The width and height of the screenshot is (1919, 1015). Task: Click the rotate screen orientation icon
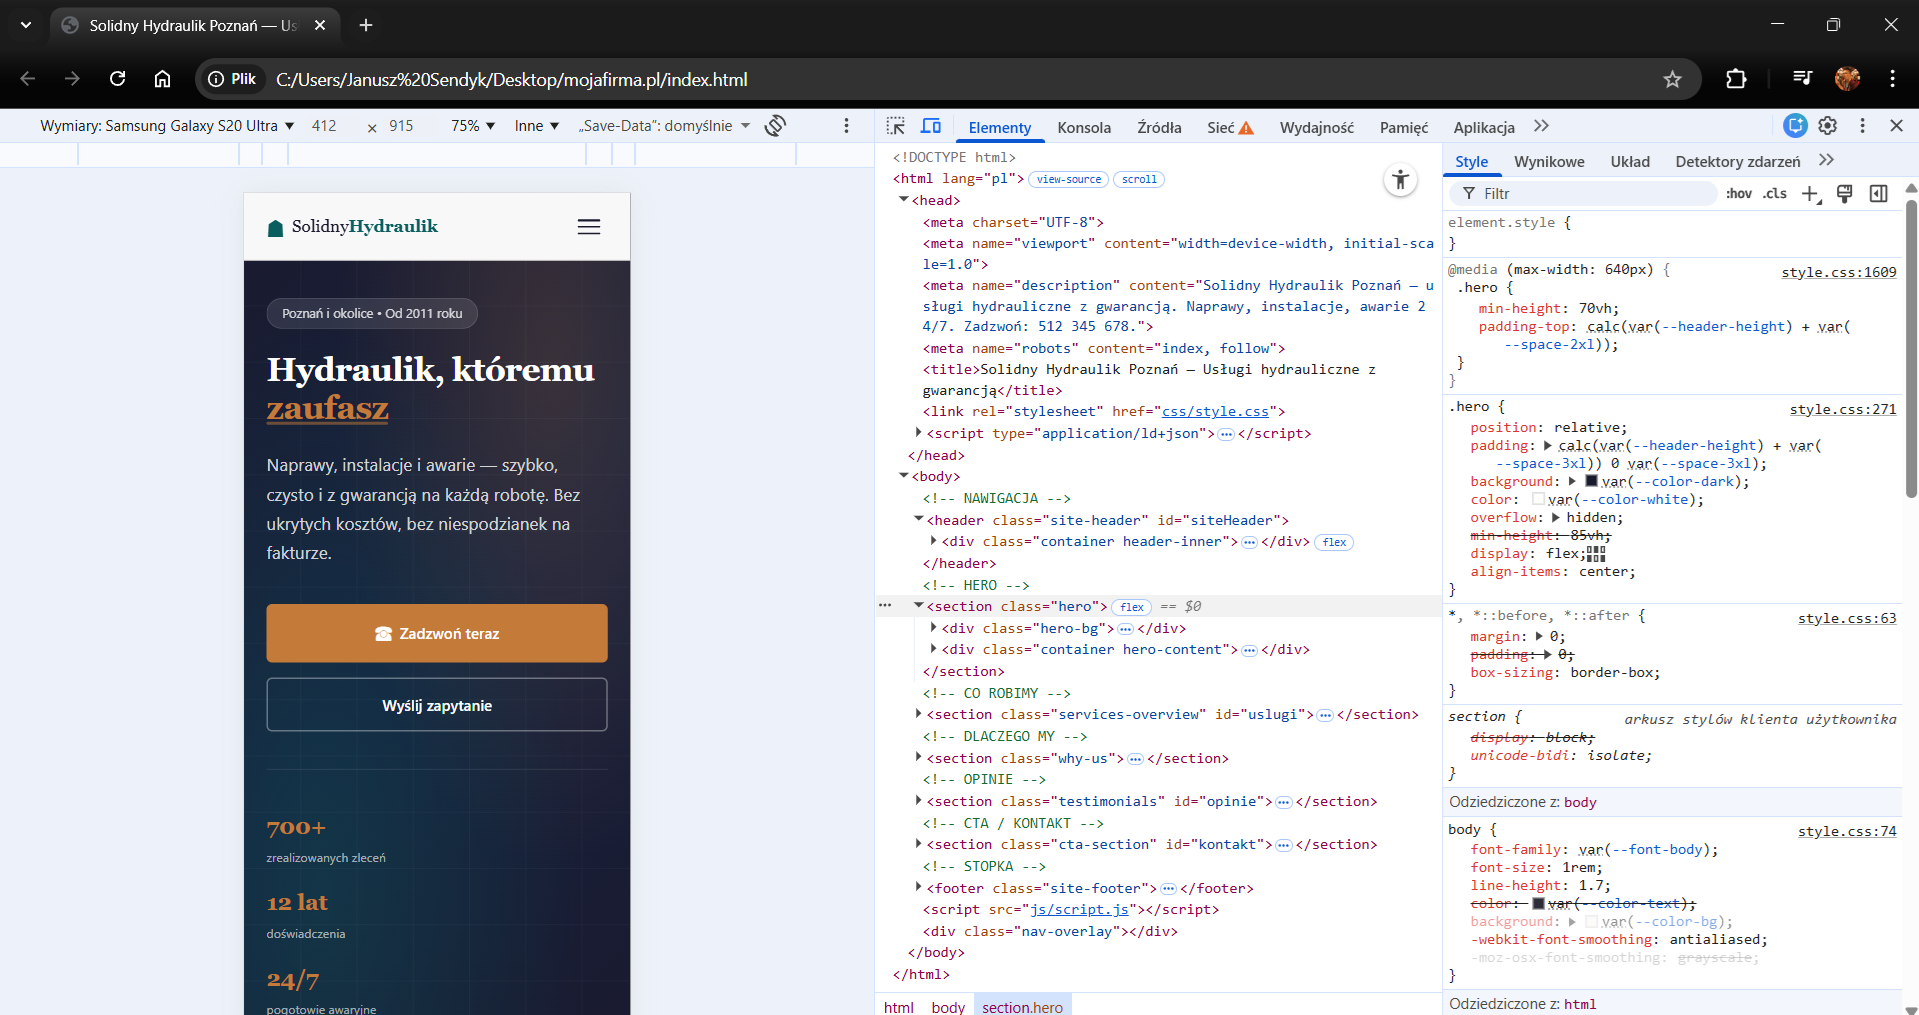tap(775, 126)
